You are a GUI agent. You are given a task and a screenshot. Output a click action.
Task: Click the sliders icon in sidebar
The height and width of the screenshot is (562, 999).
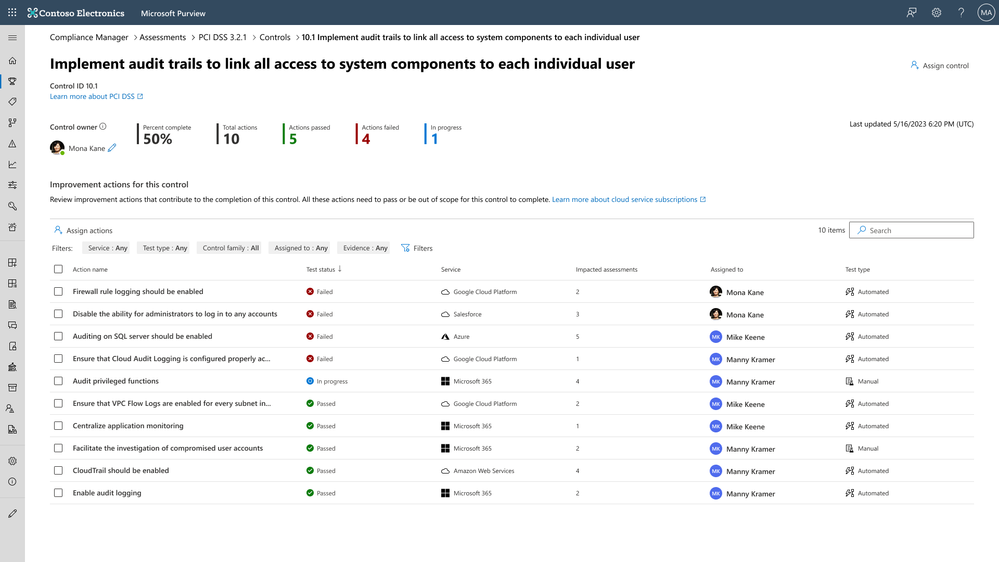(12, 185)
